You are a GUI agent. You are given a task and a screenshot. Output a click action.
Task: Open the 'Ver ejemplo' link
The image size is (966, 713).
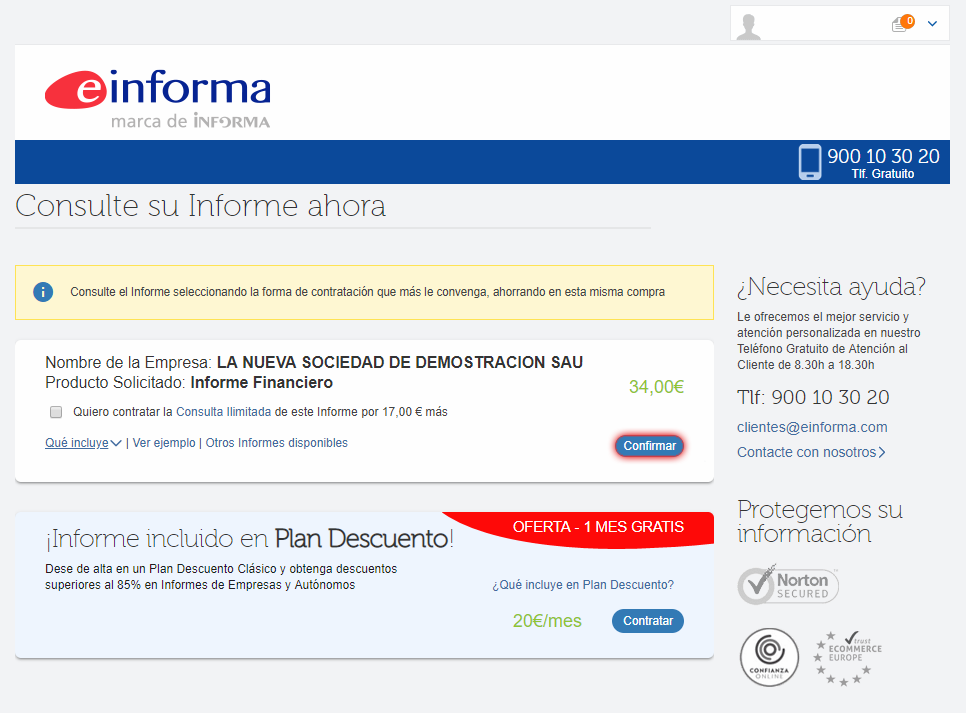click(x=164, y=442)
